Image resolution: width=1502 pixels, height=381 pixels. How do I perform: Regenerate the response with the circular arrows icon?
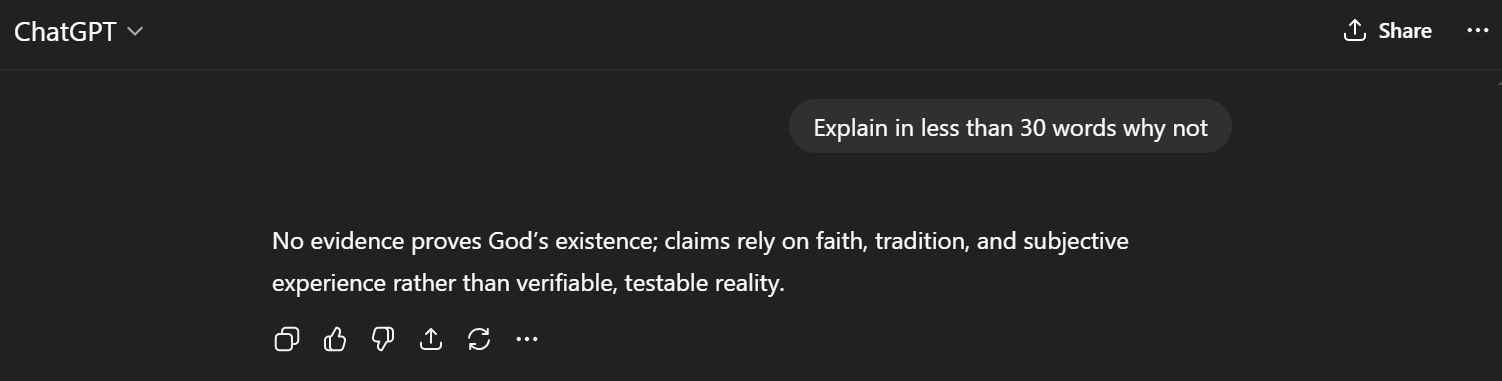(479, 340)
